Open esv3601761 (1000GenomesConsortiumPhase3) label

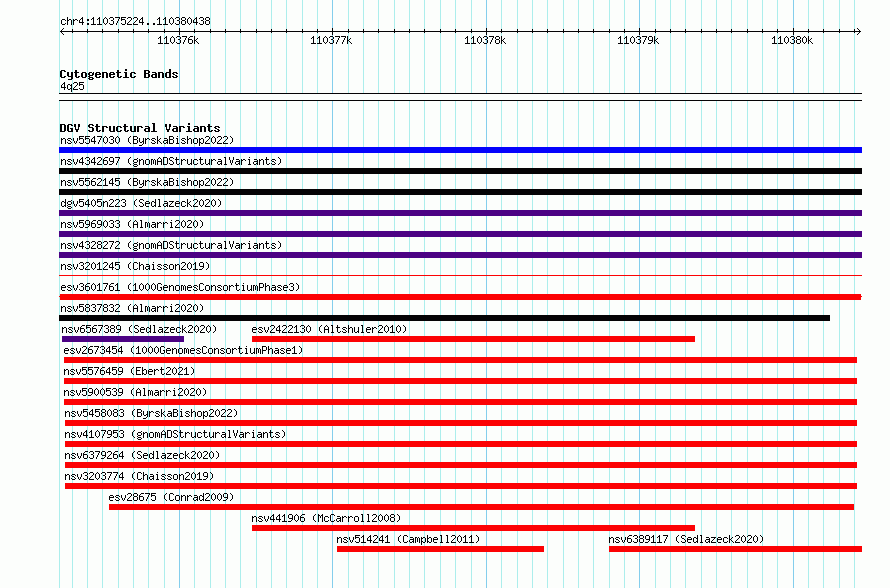click(180, 287)
